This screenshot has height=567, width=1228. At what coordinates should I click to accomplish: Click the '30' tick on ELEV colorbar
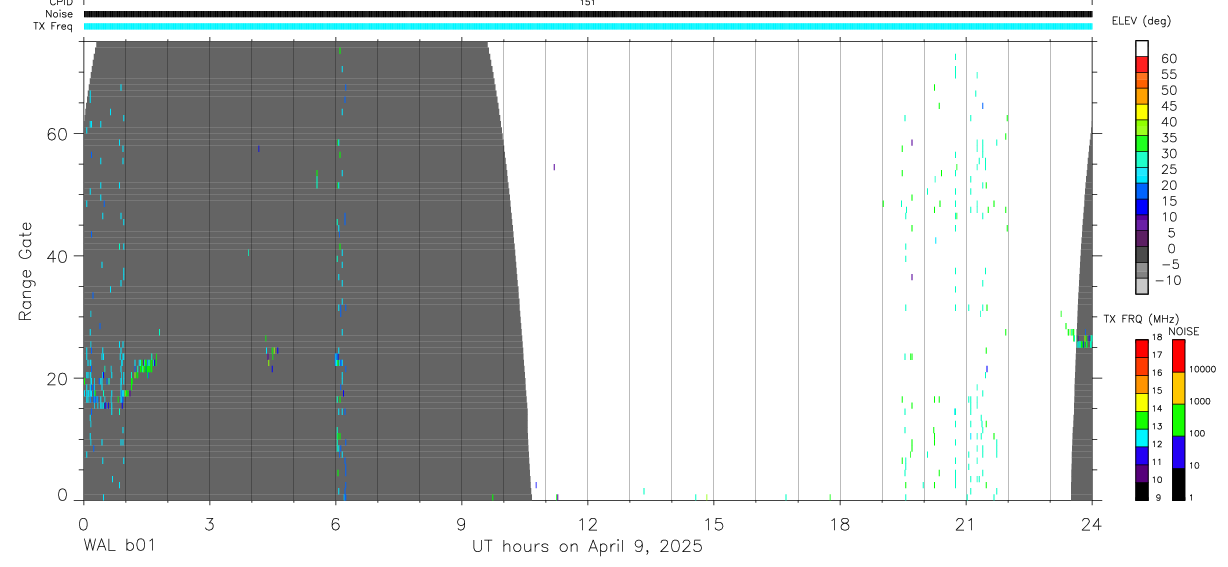[x=1168, y=153]
